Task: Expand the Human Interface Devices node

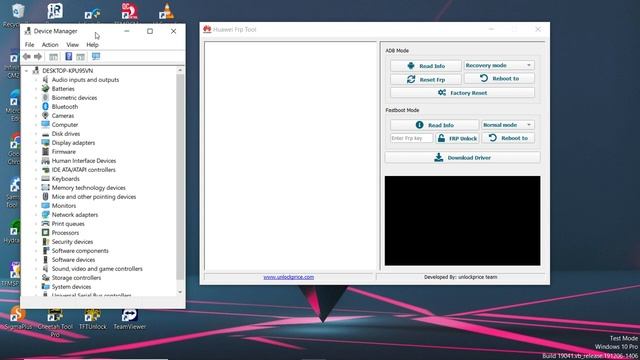Action: (x=36, y=161)
